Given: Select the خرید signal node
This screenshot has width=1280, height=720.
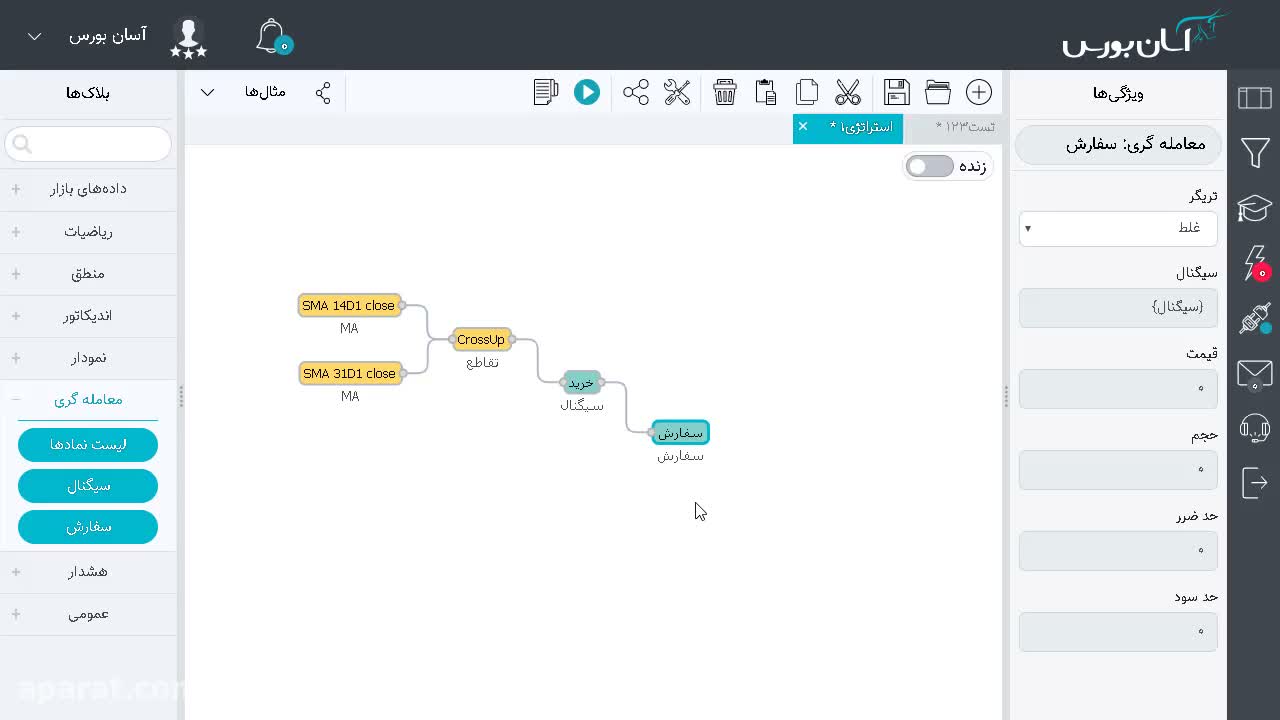Looking at the screenshot, I should [x=581, y=382].
